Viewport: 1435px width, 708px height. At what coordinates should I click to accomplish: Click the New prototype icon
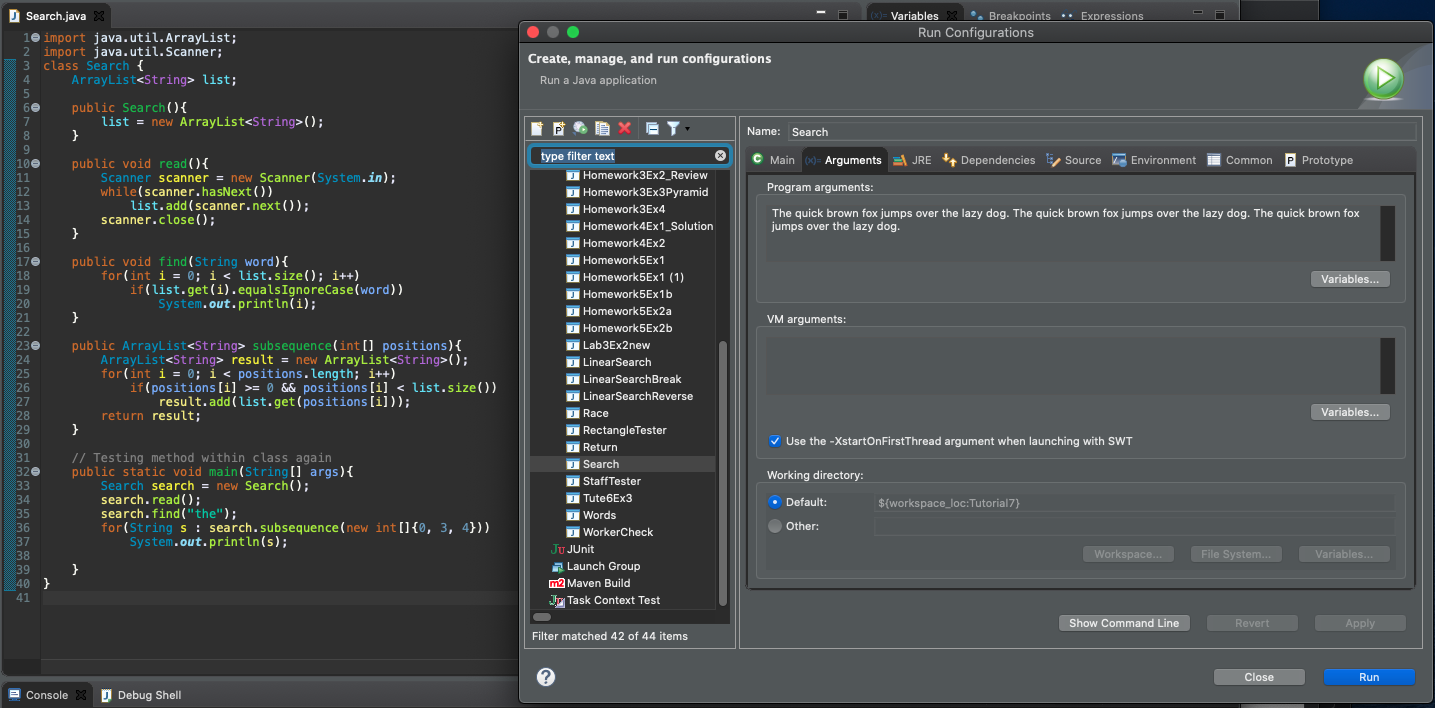click(559, 128)
